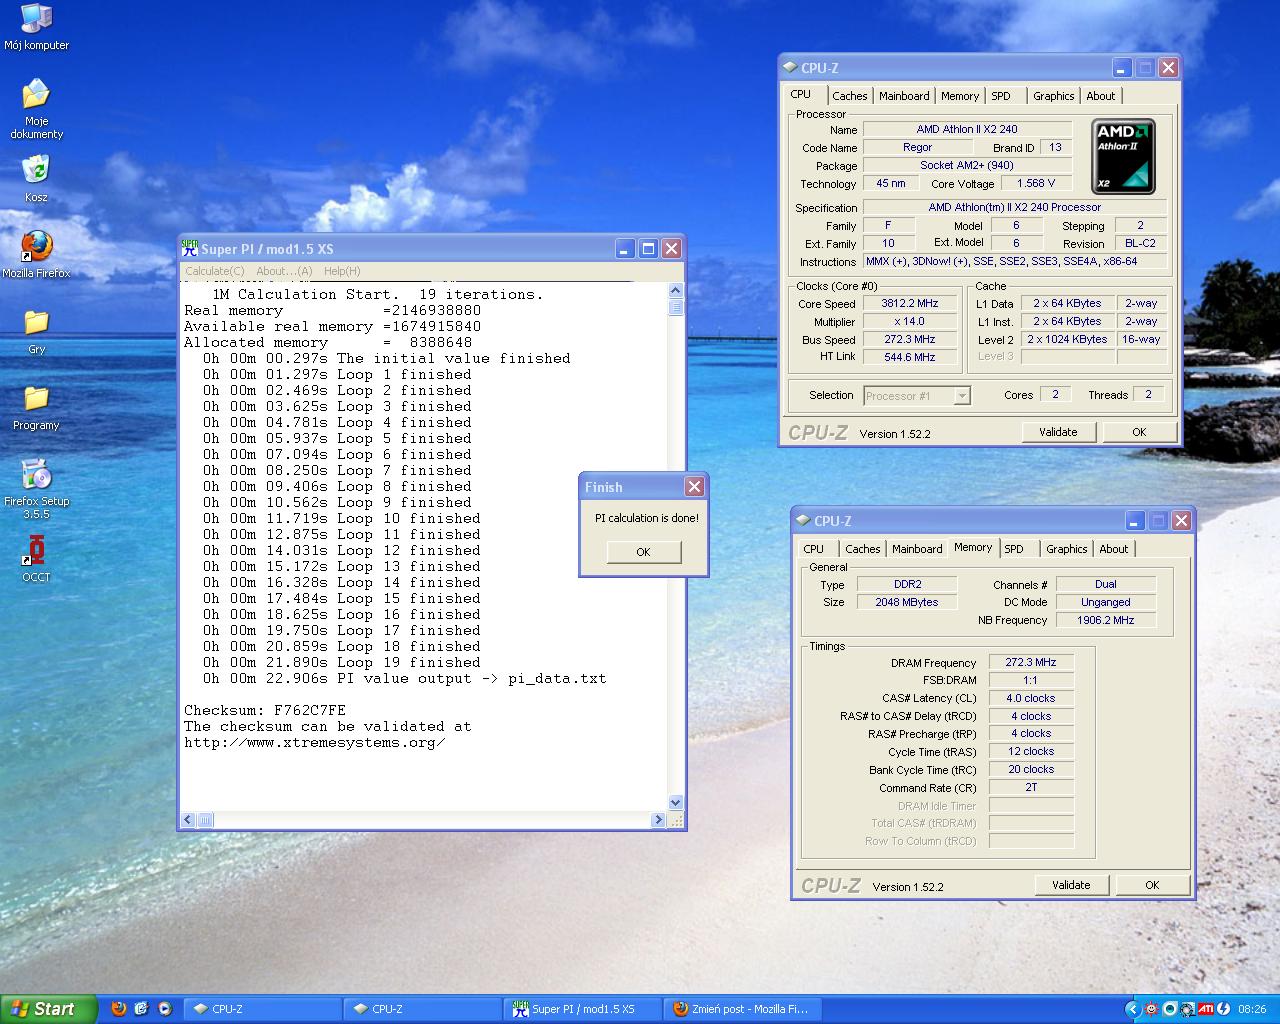The width and height of the screenshot is (1280, 1024).
Task: Open the OCCT desktop shortcut
Action: coord(36,551)
